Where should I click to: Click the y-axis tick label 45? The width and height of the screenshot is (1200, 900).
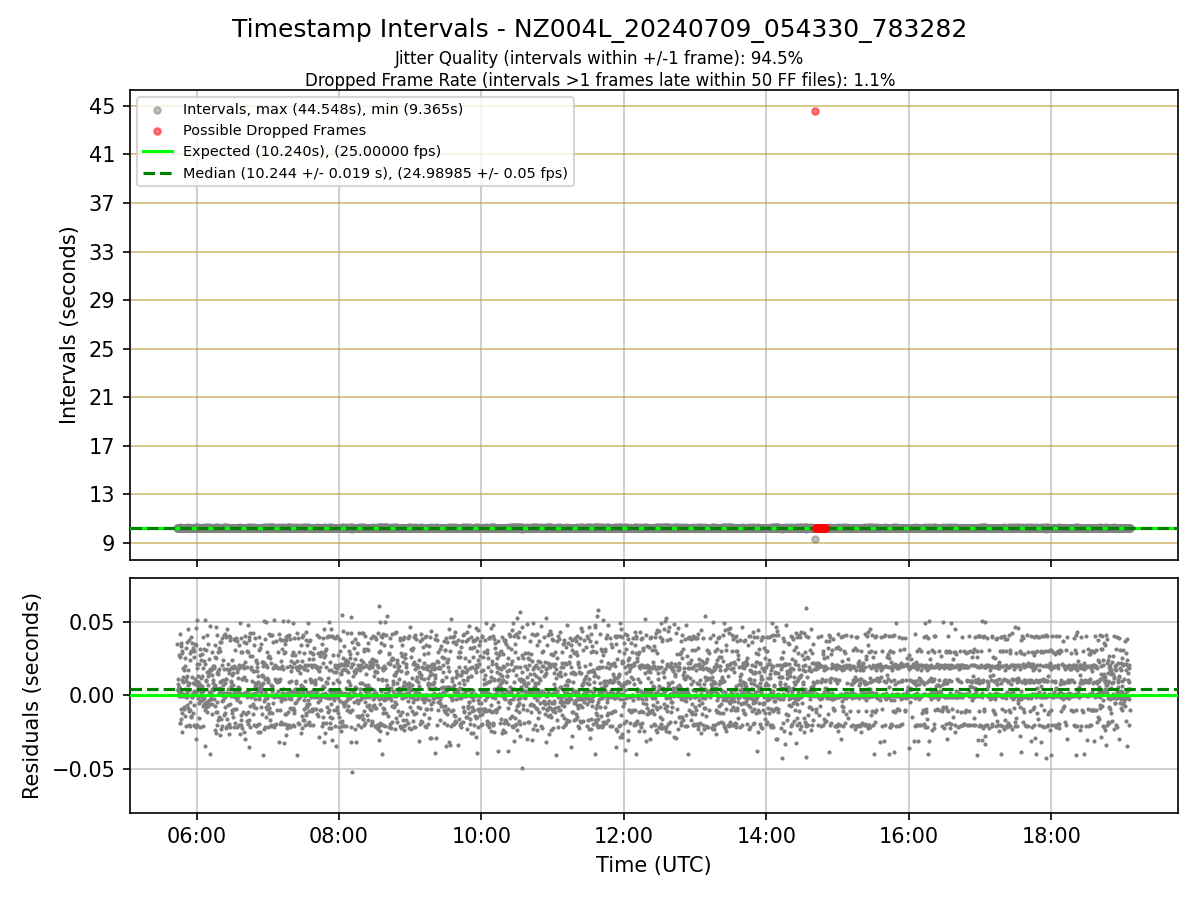tap(104, 106)
